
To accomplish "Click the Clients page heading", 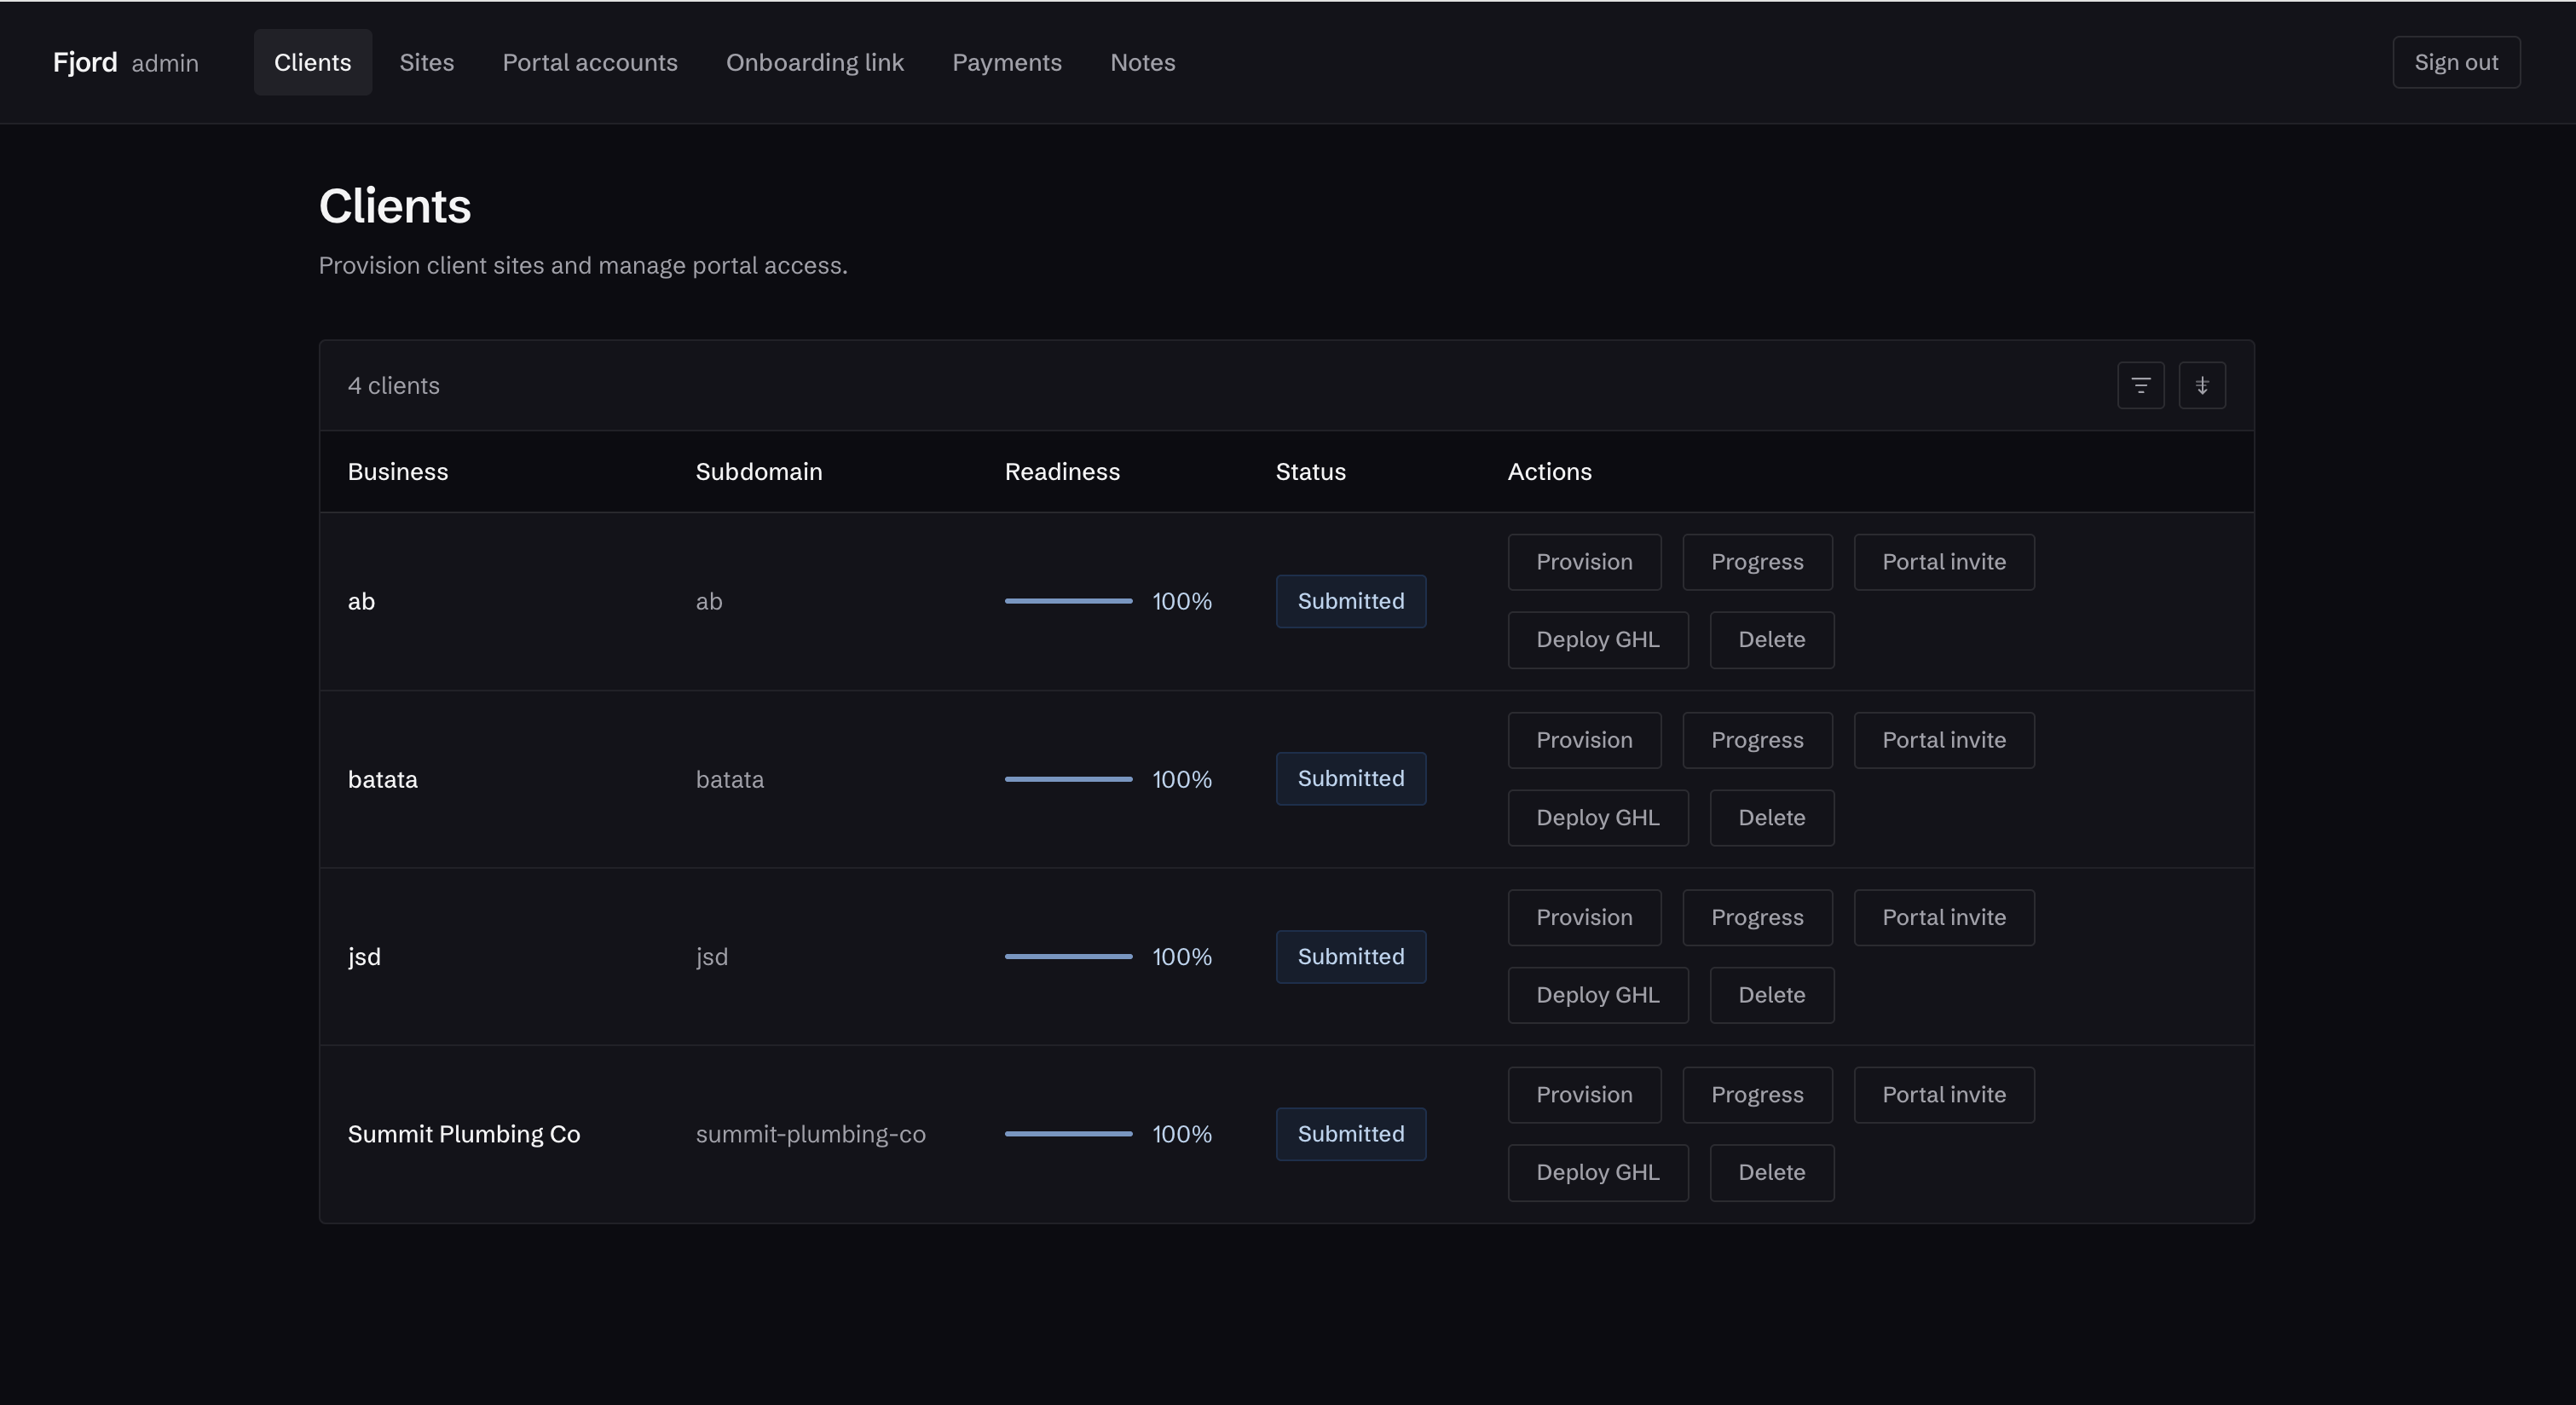I will point(395,206).
